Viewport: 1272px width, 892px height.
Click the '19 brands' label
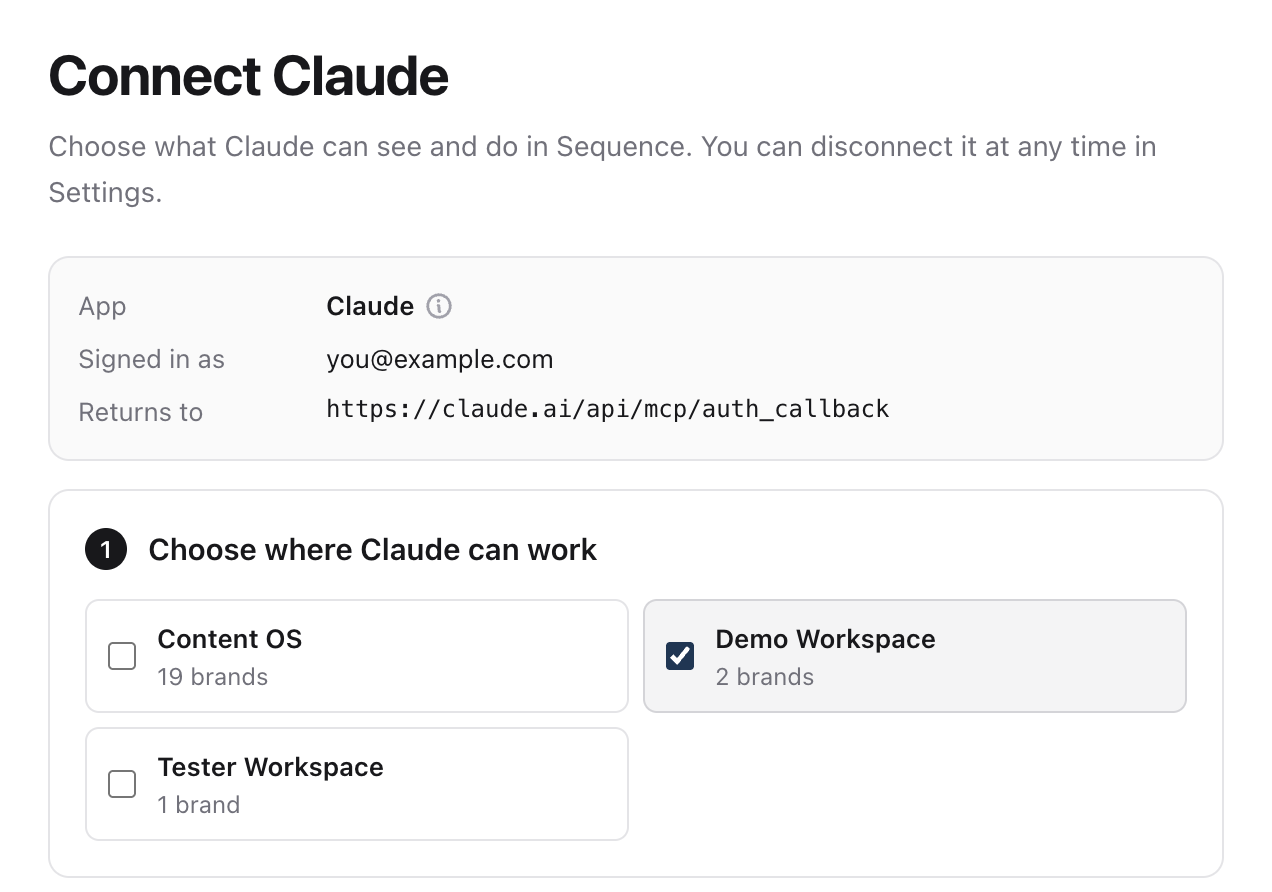pos(213,677)
